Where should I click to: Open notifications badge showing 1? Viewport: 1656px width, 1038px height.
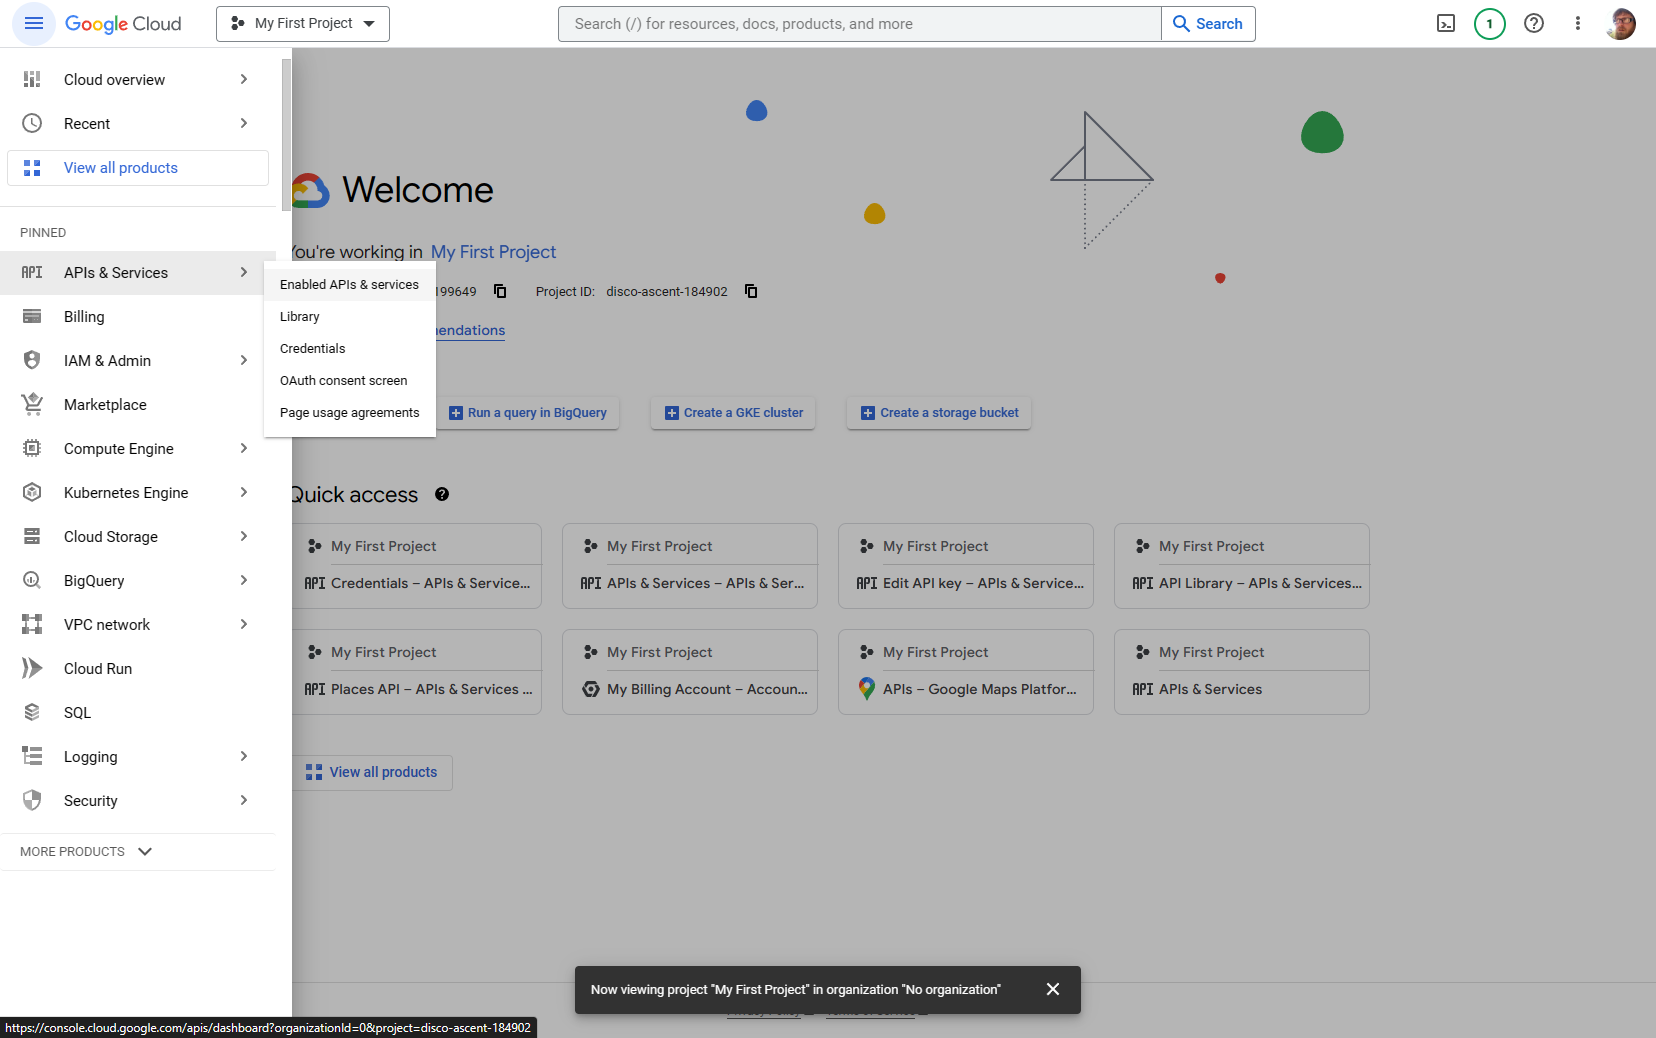pos(1490,23)
